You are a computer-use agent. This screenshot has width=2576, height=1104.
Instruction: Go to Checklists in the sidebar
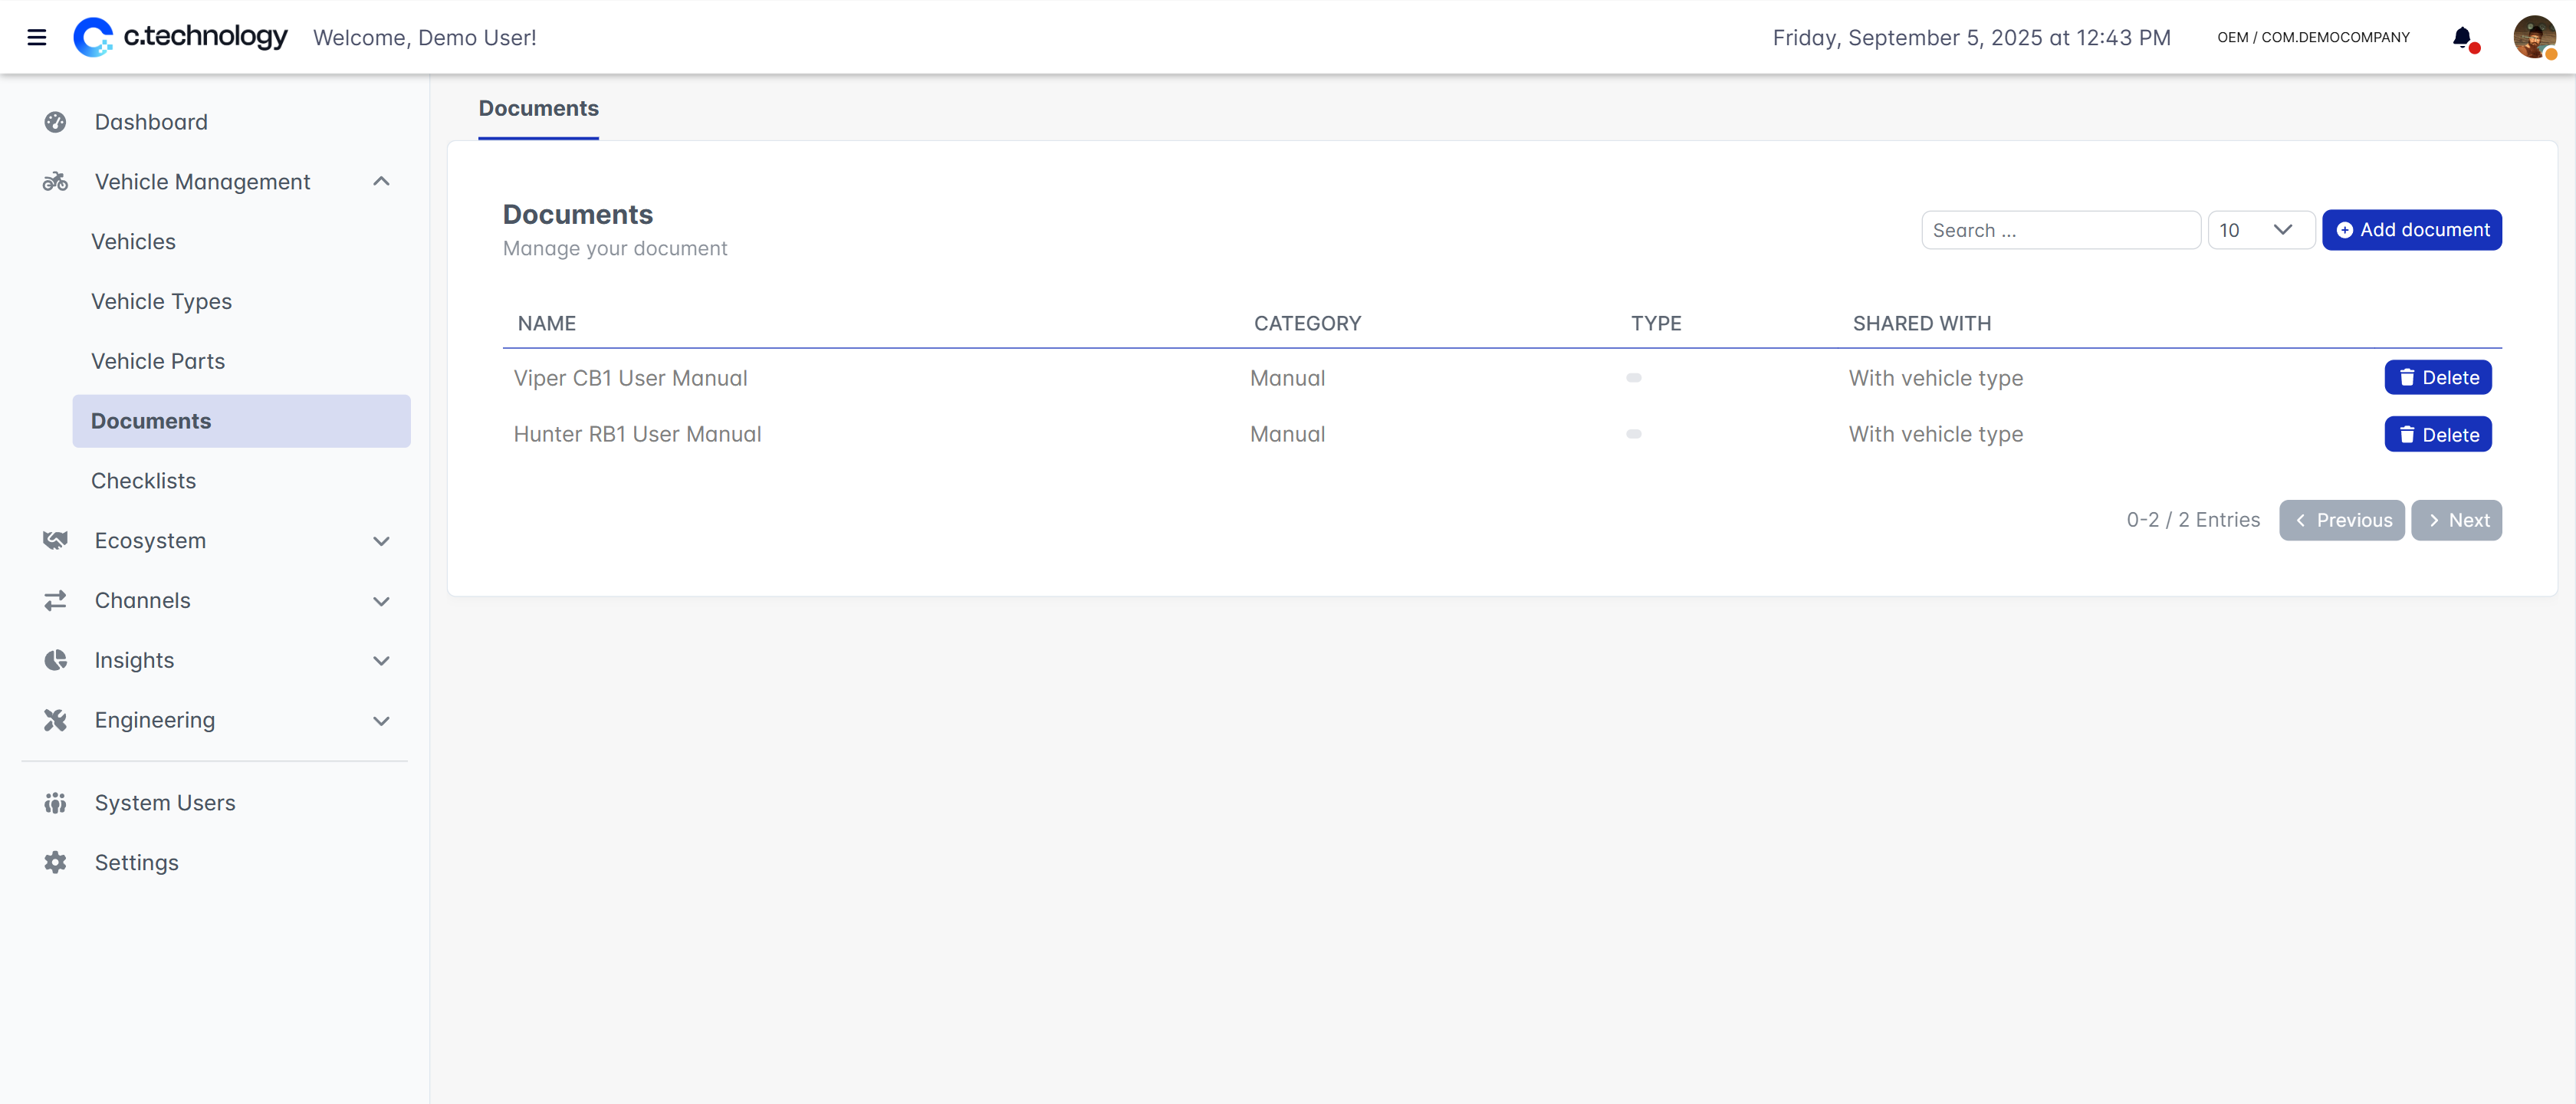click(143, 480)
